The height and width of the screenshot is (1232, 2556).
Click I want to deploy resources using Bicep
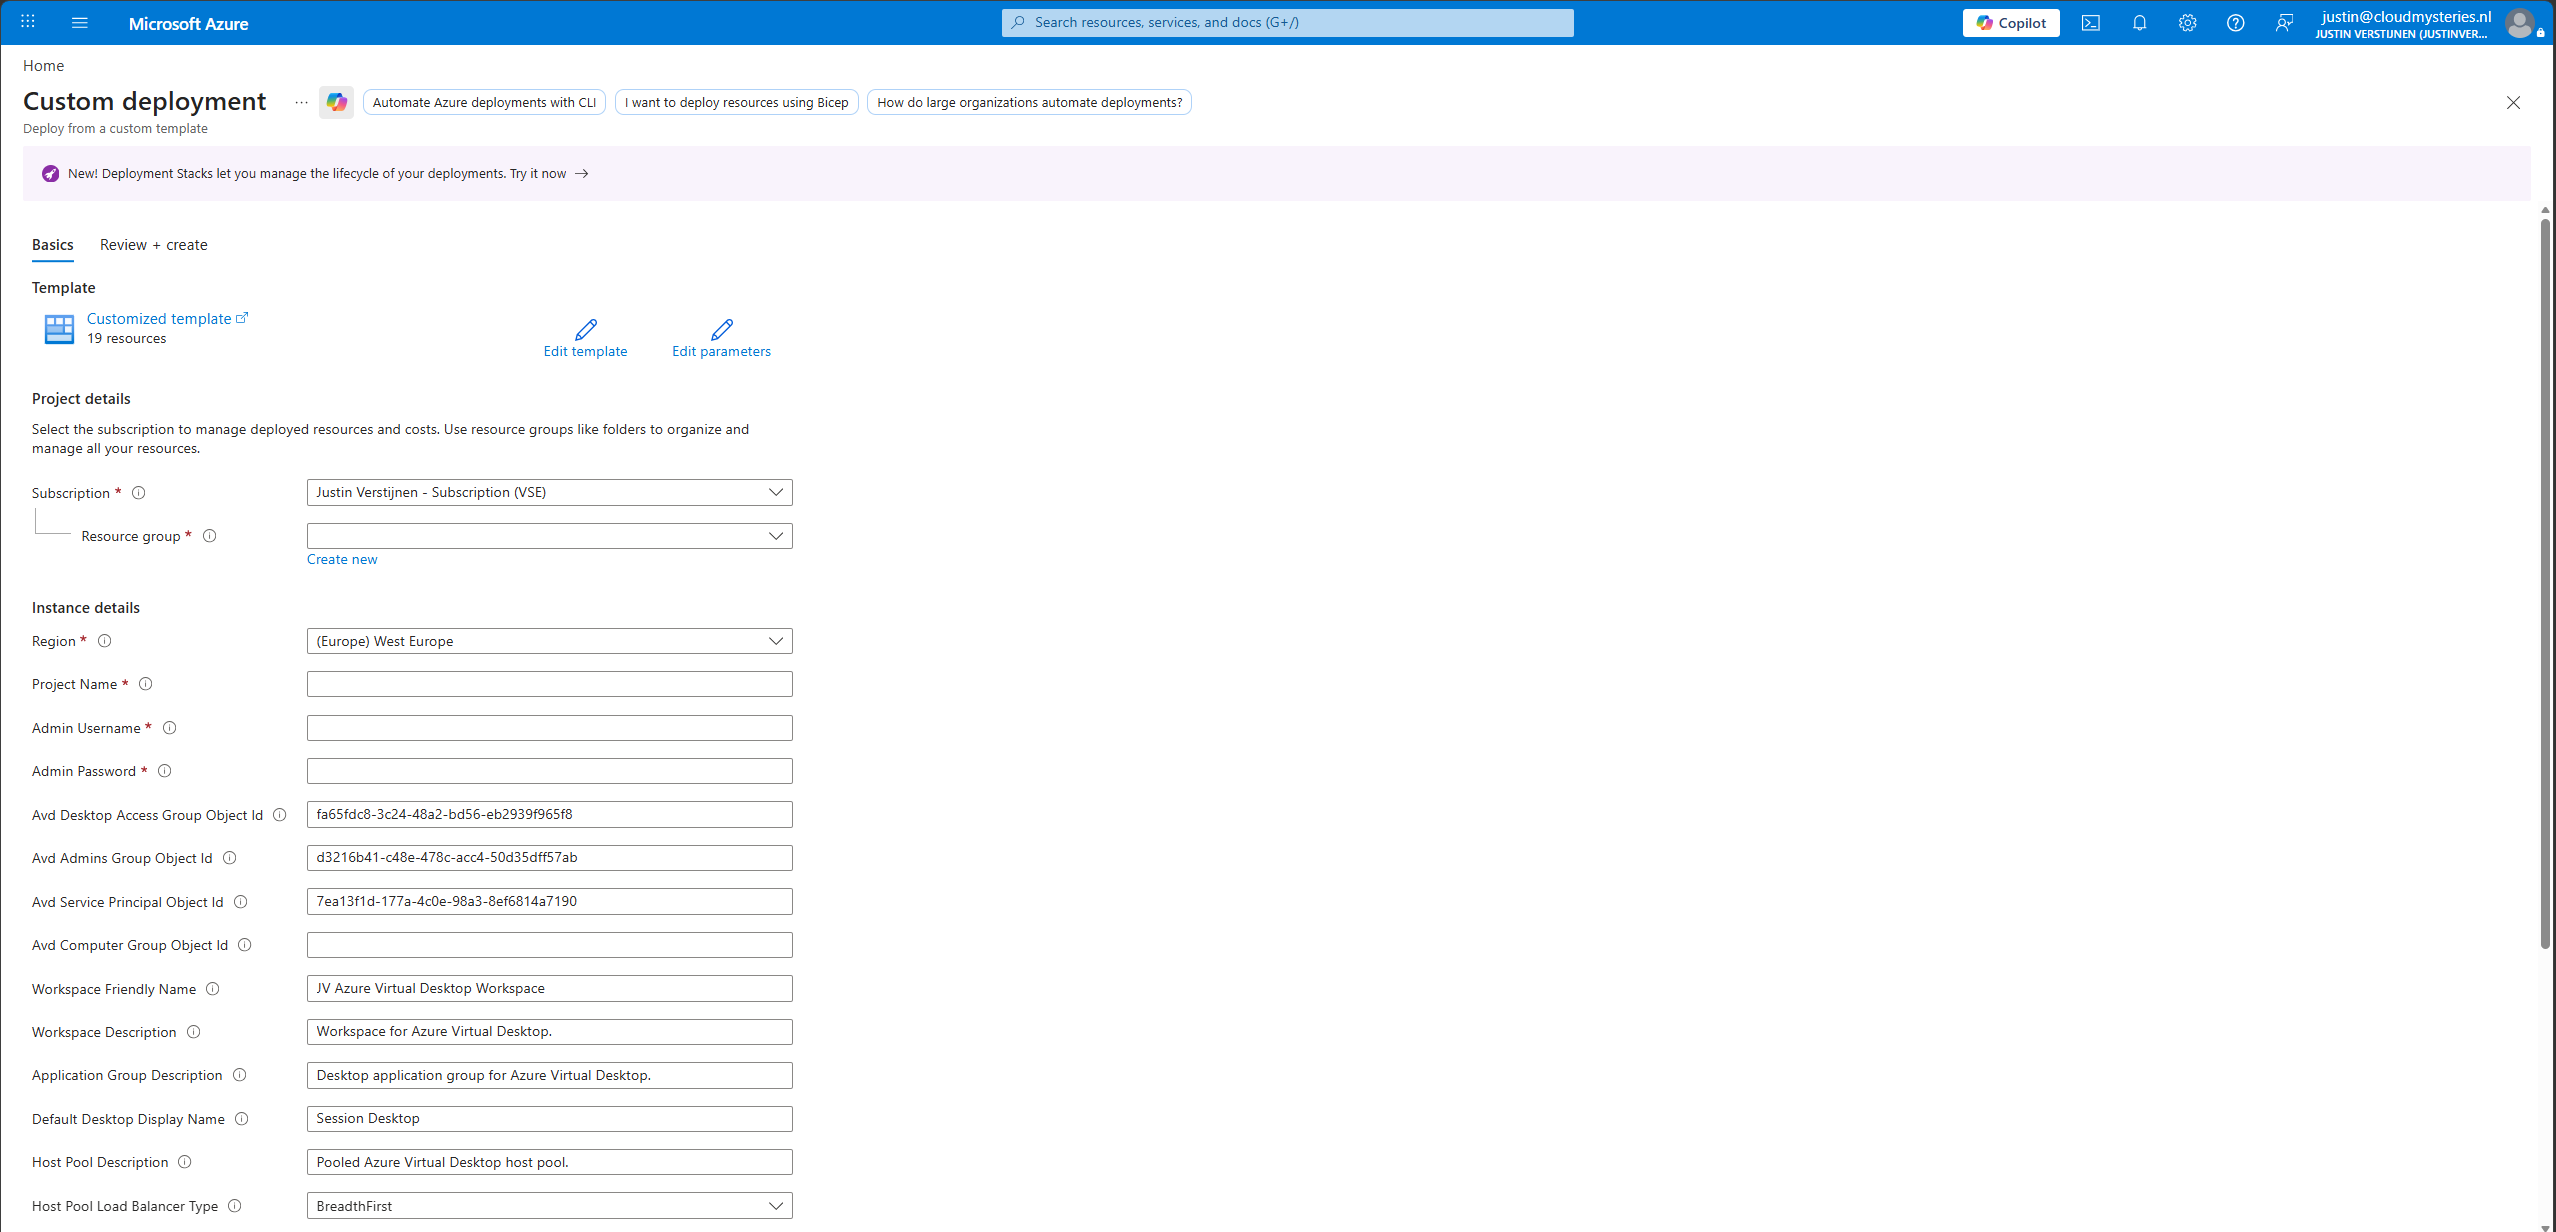(737, 102)
